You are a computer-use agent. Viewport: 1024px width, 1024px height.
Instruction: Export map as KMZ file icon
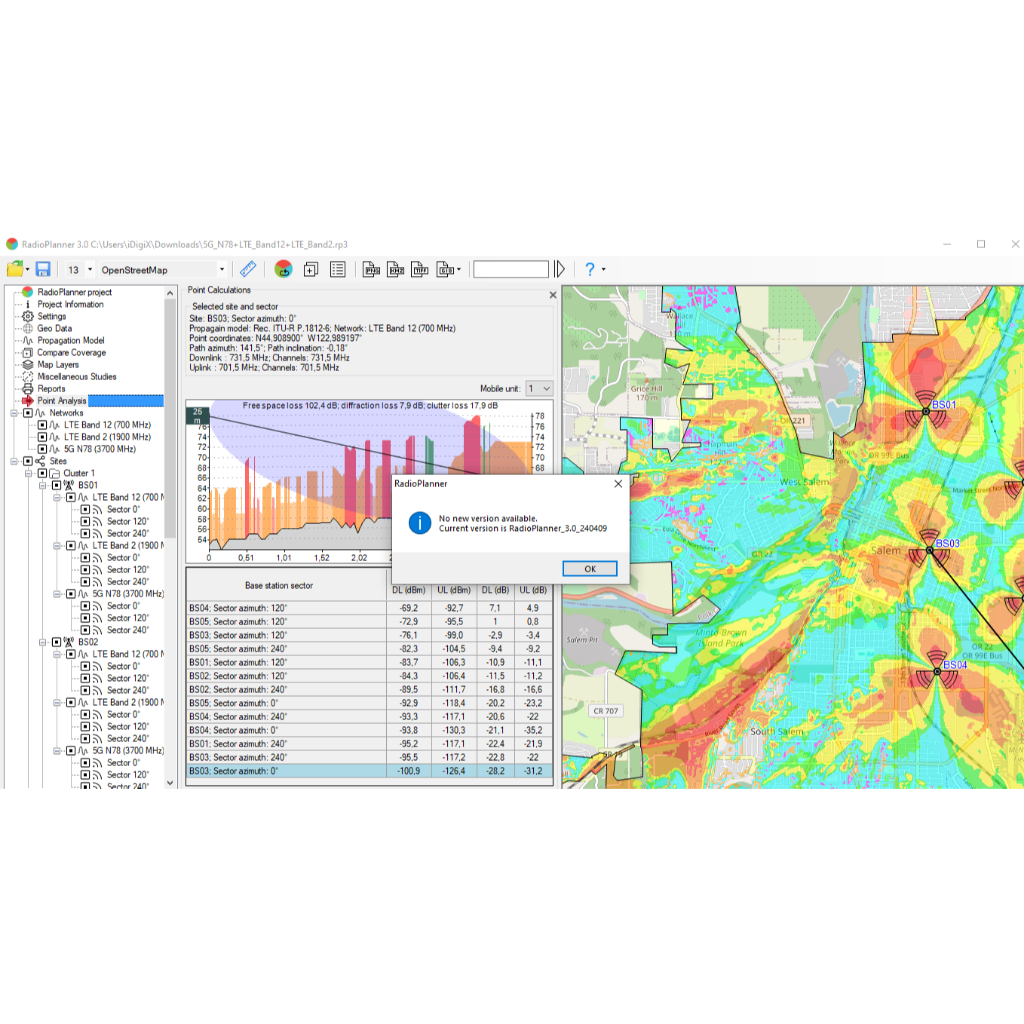[396, 269]
